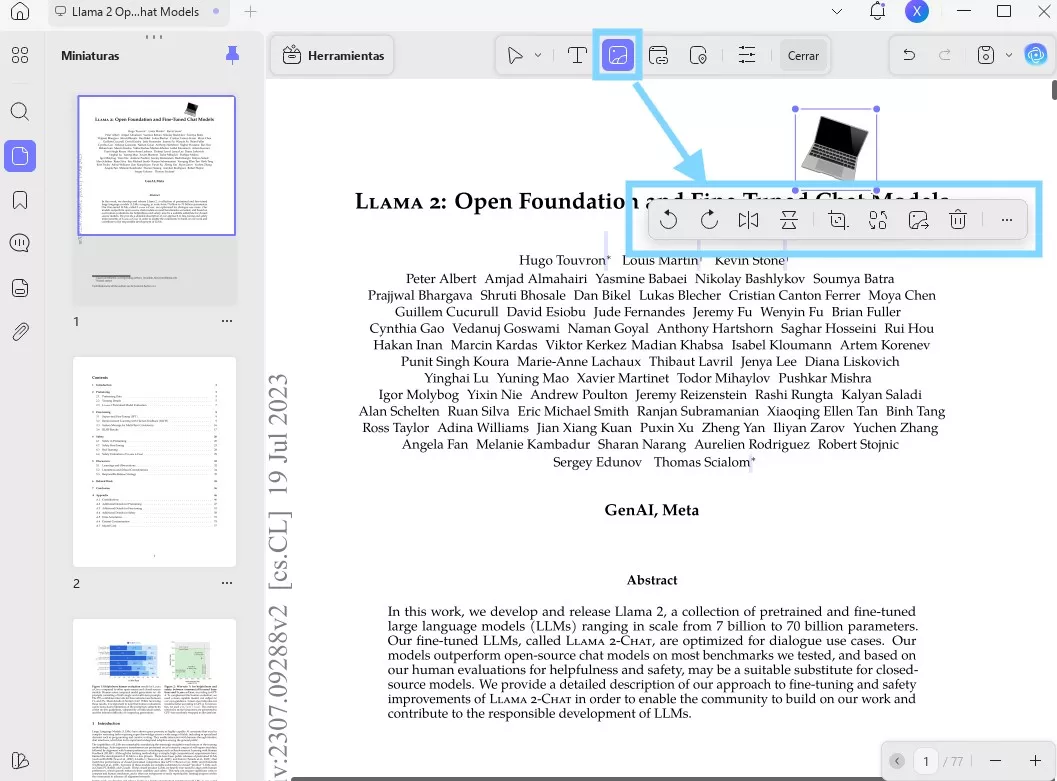Open the home screen icon

click(x=20, y=11)
